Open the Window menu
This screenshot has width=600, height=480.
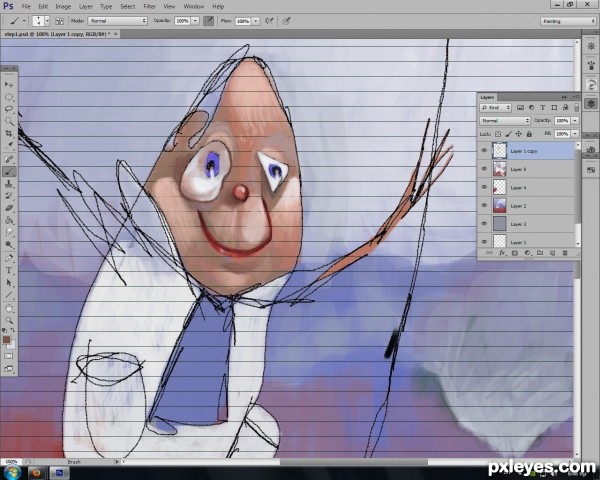[194, 7]
